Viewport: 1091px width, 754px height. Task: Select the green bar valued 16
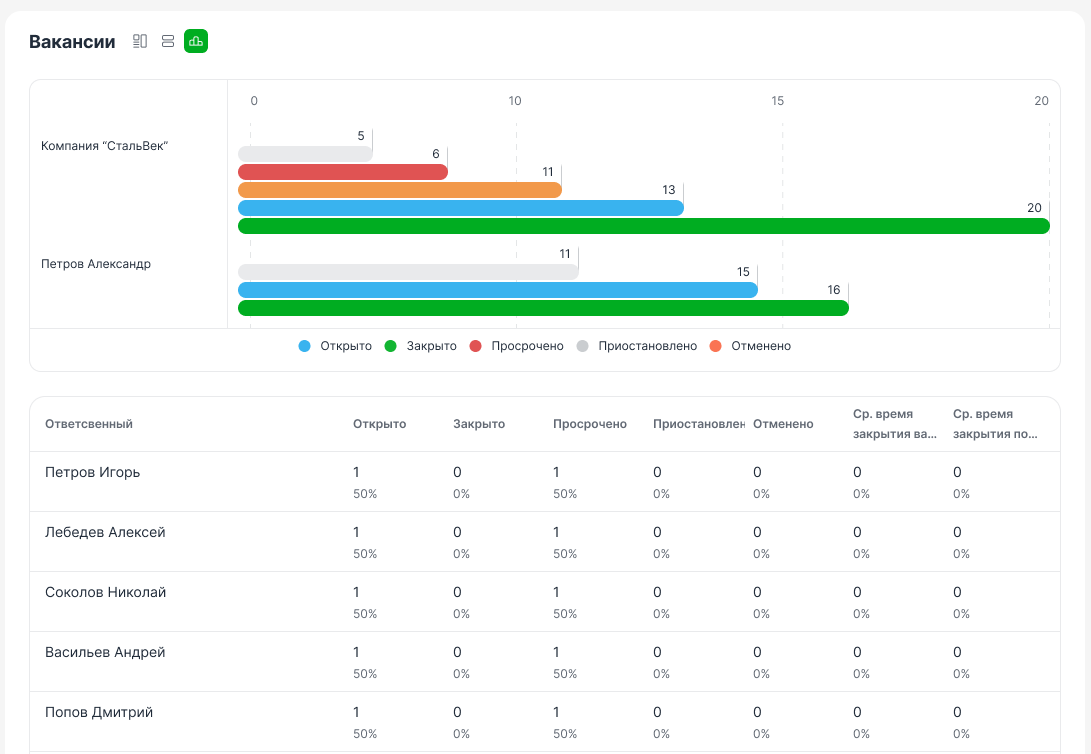(x=543, y=308)
